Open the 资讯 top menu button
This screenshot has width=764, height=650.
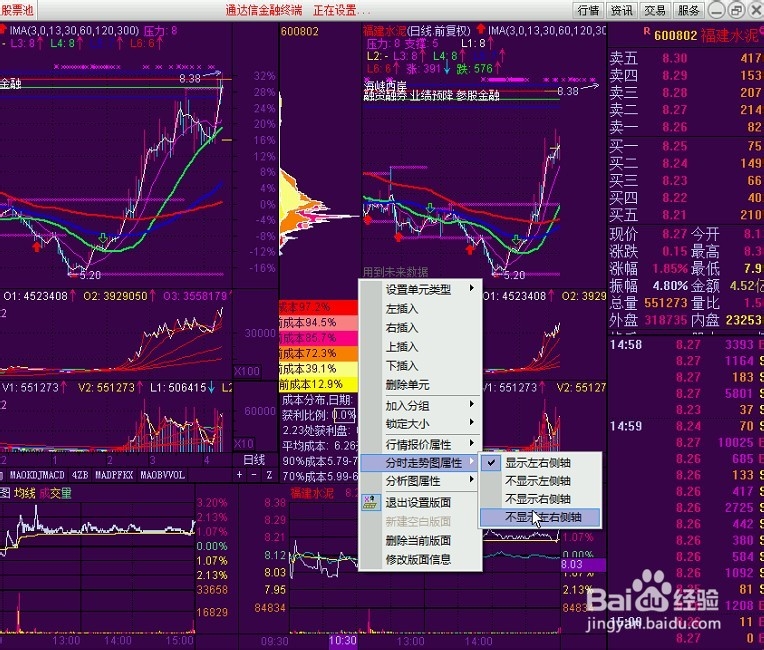click(x=621, y=10)
